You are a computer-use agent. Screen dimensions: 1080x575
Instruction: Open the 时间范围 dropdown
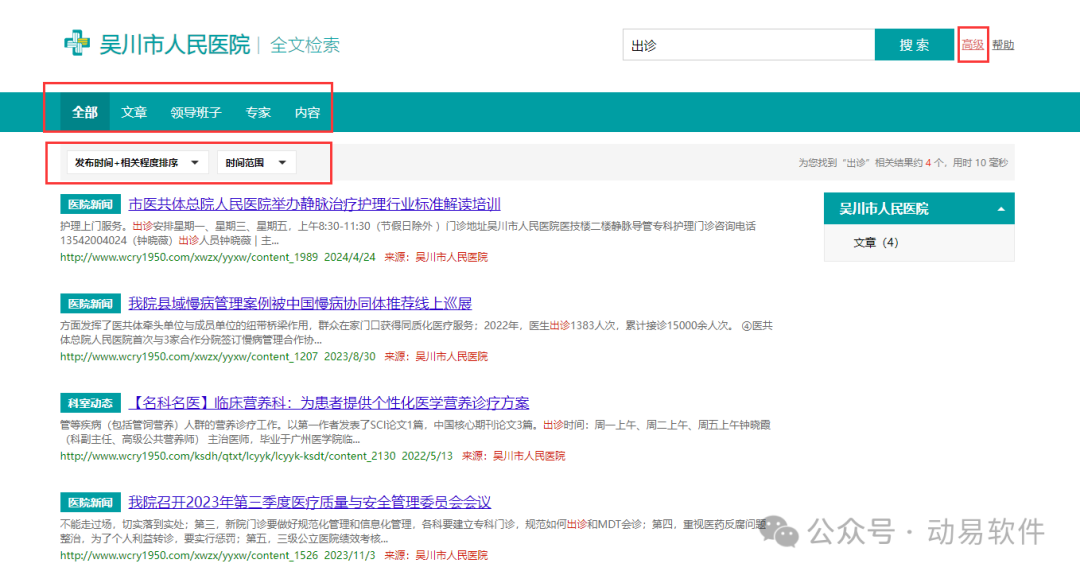click(255, 162)
